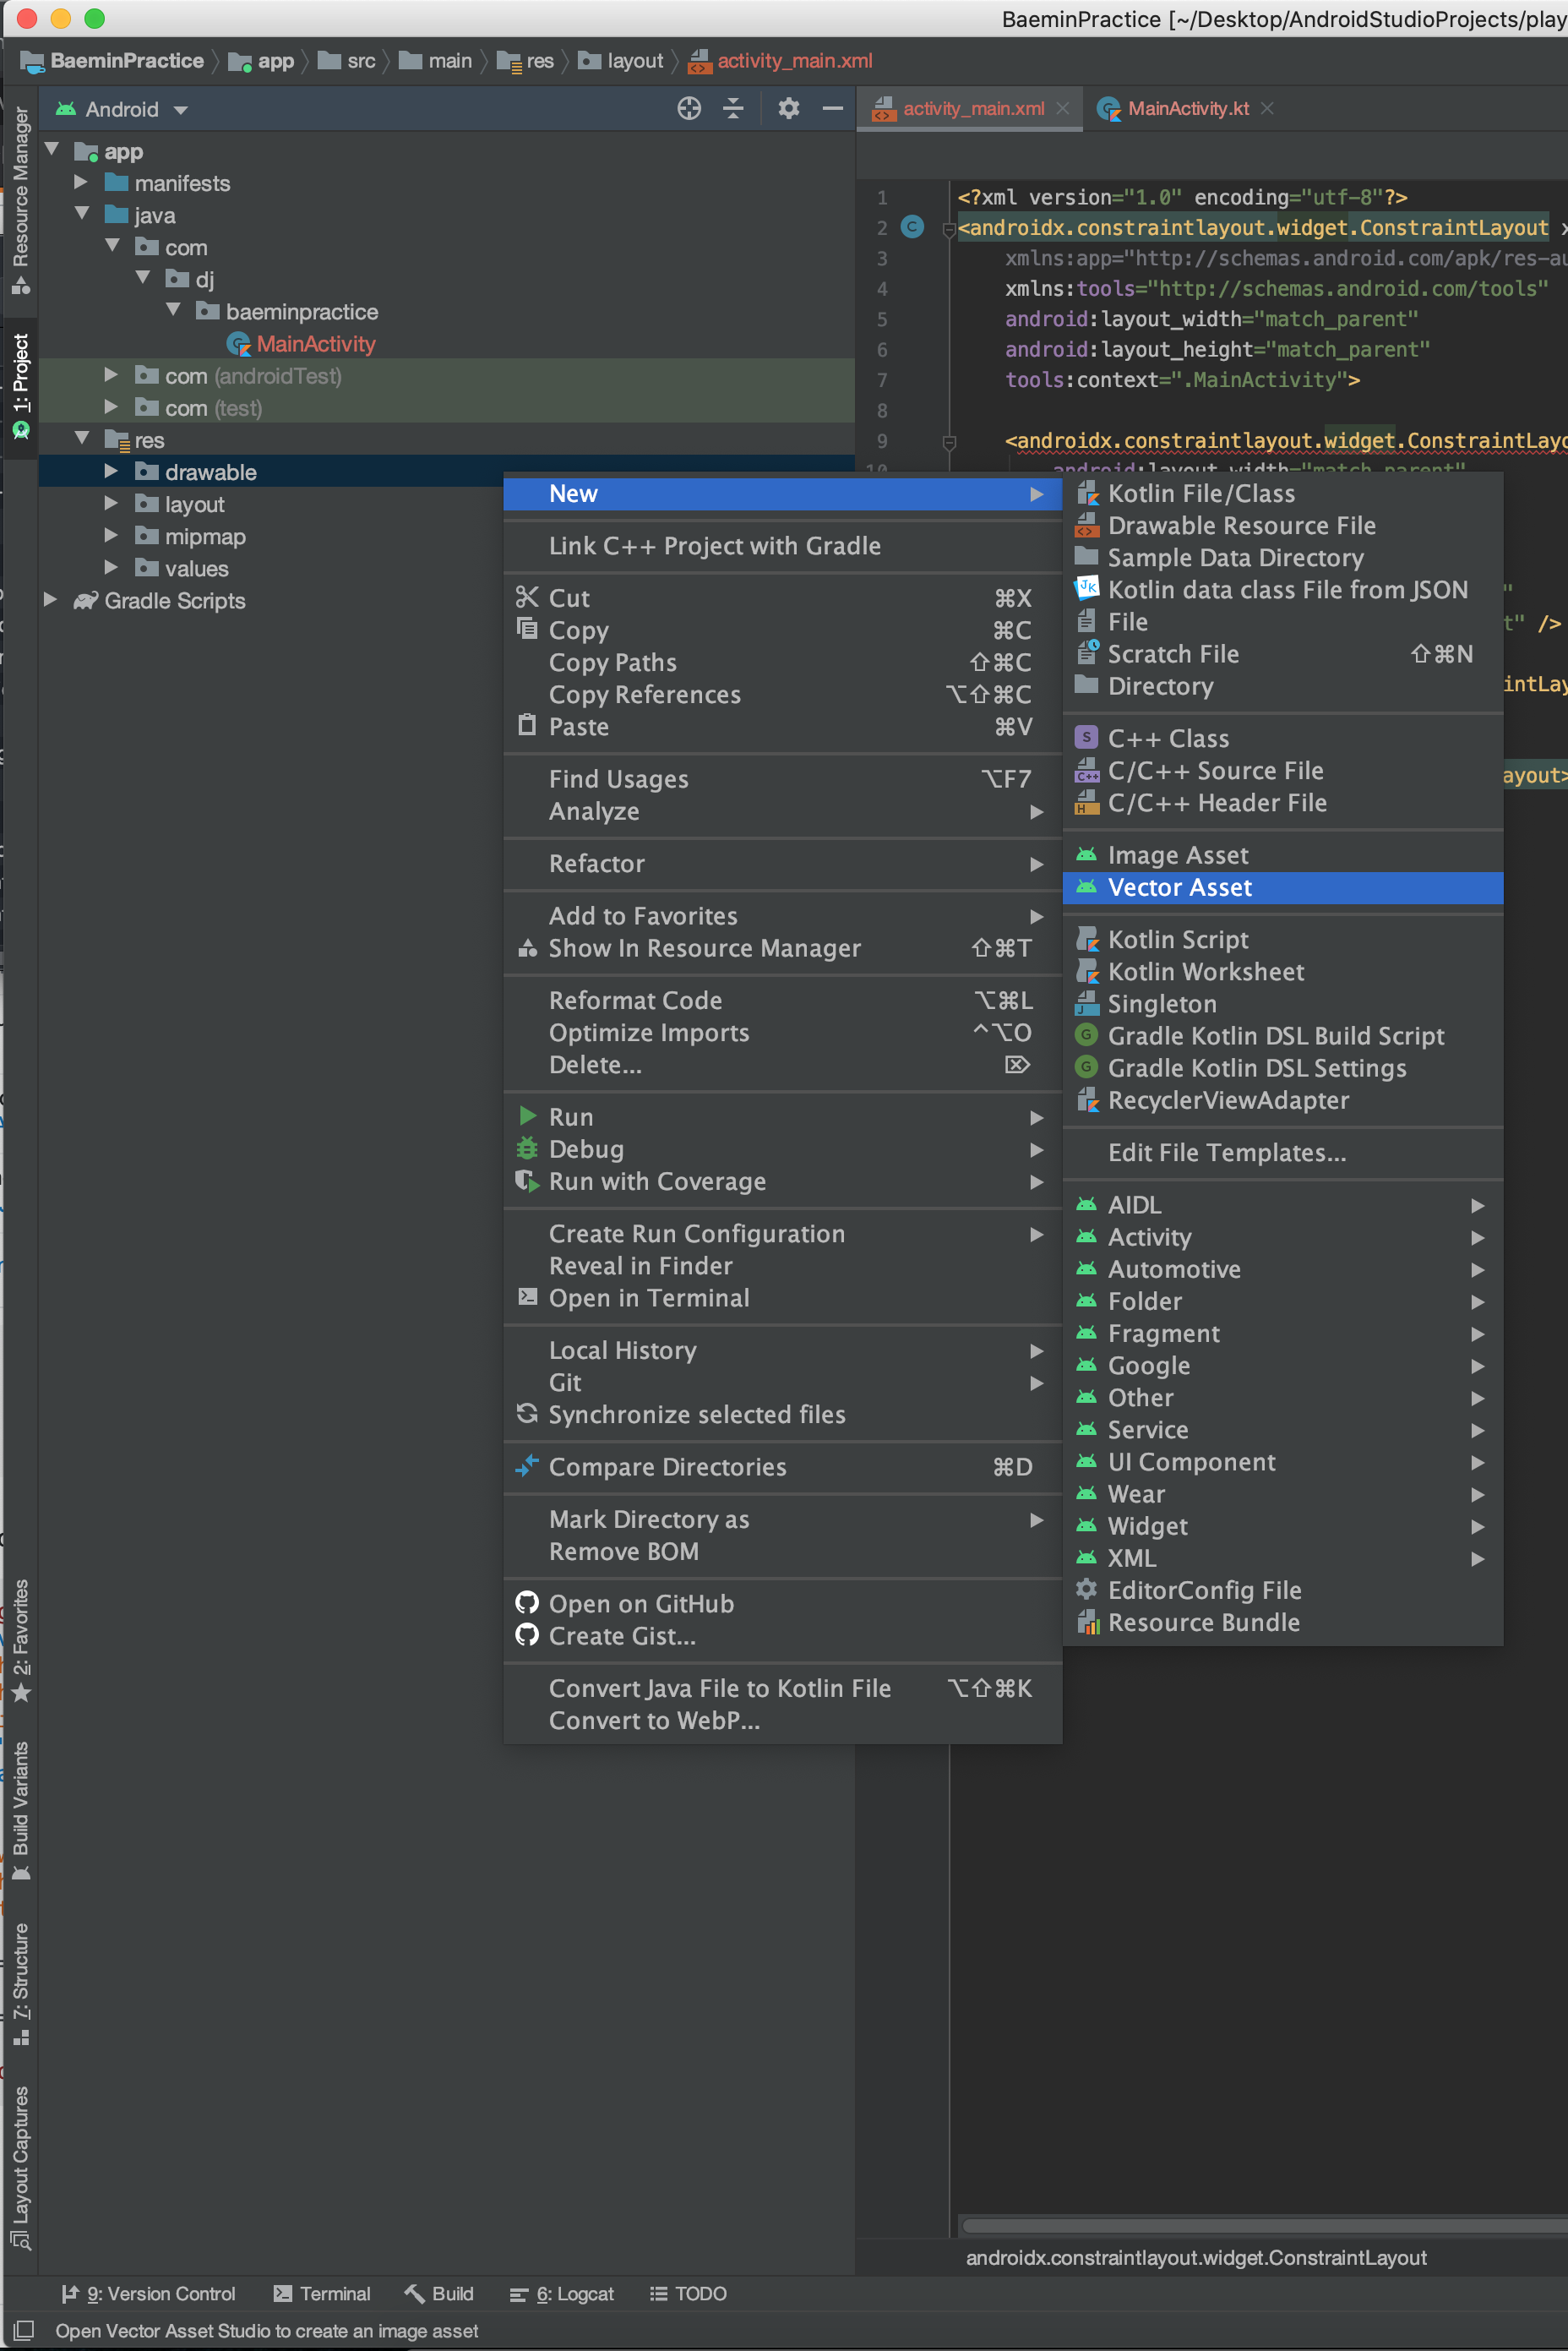Screen dimensions: 1568x2351
Task: Select the mipmap folder
Action: (204, 536)
